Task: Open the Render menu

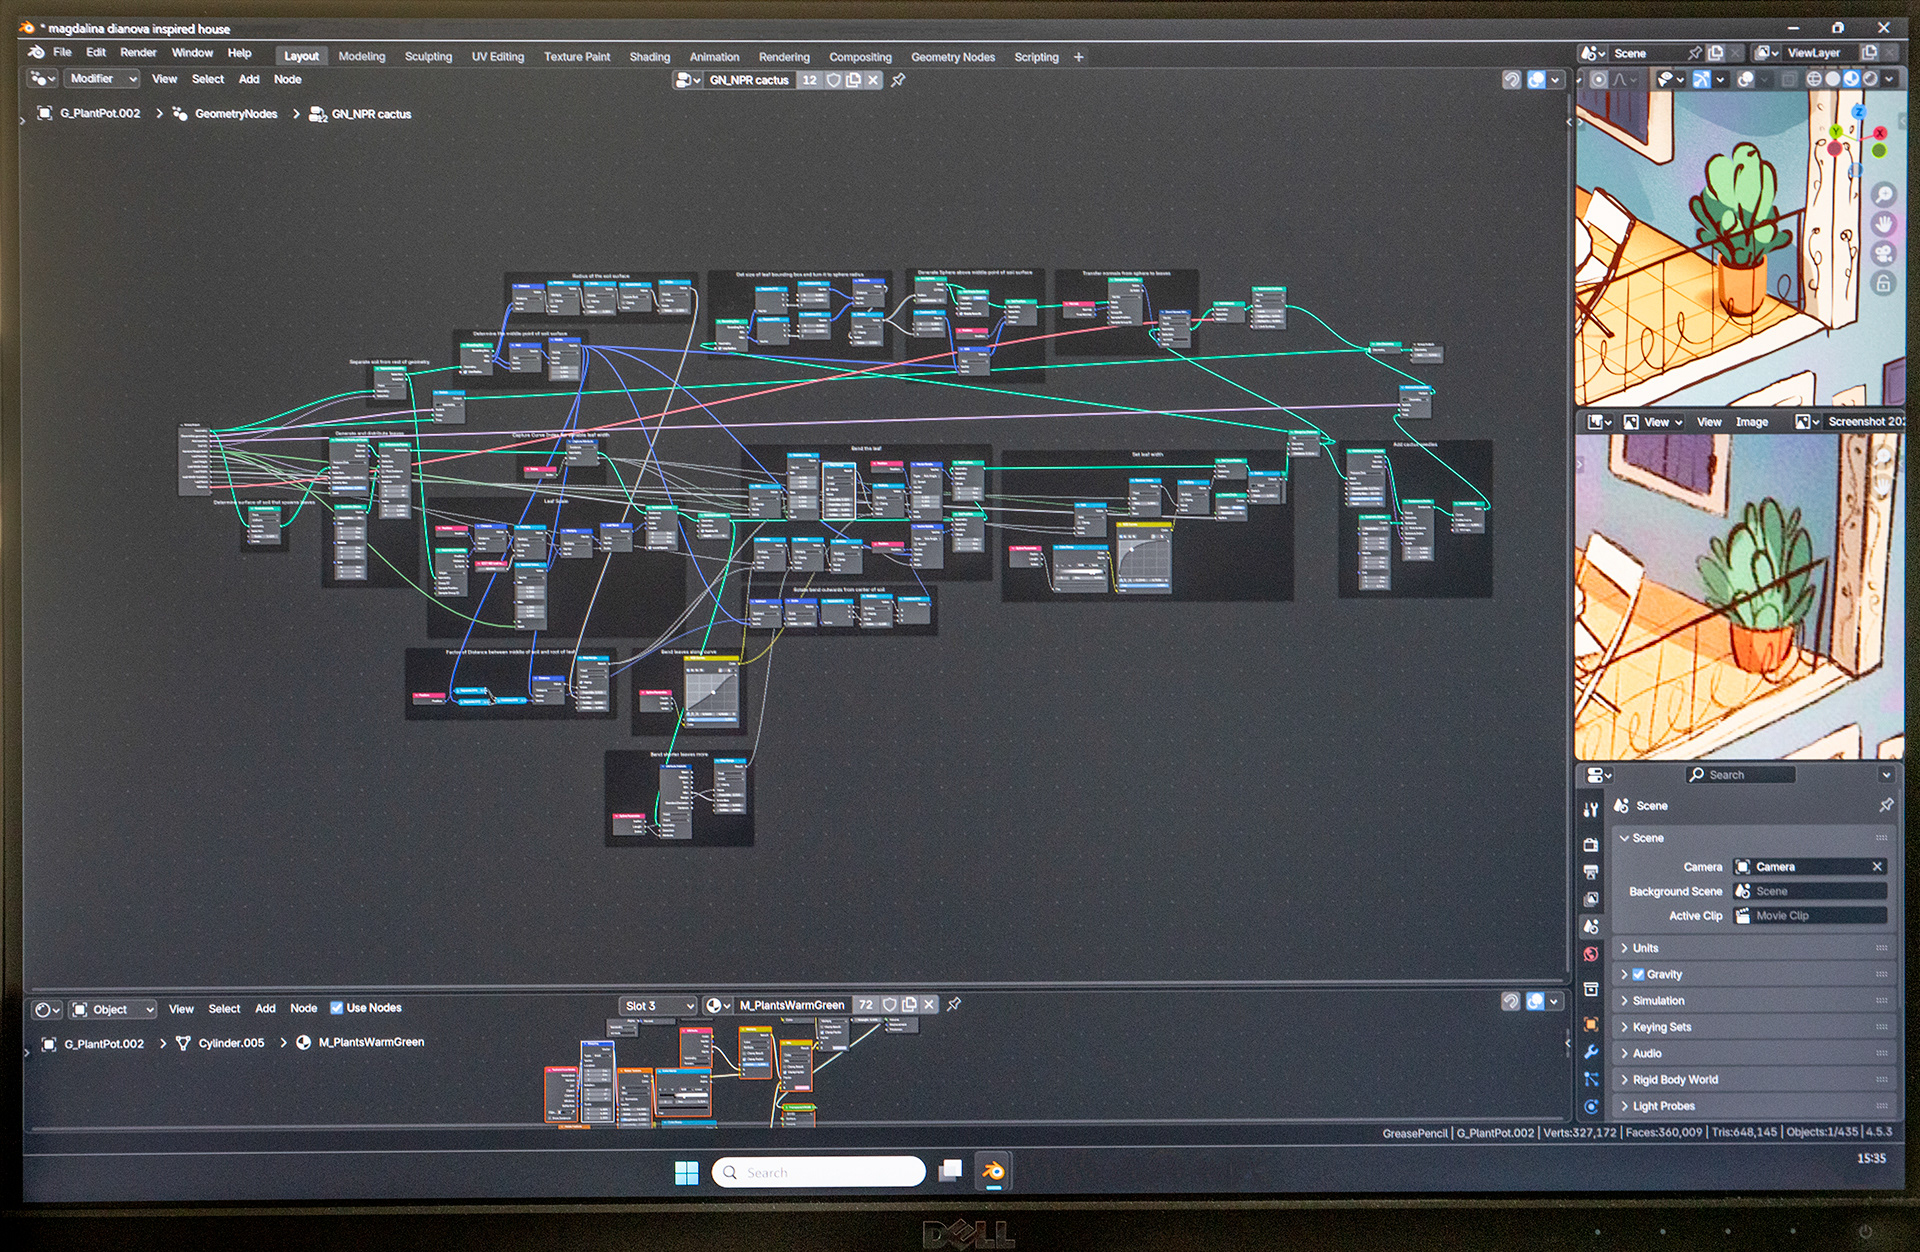Action: tap(138, 53)
